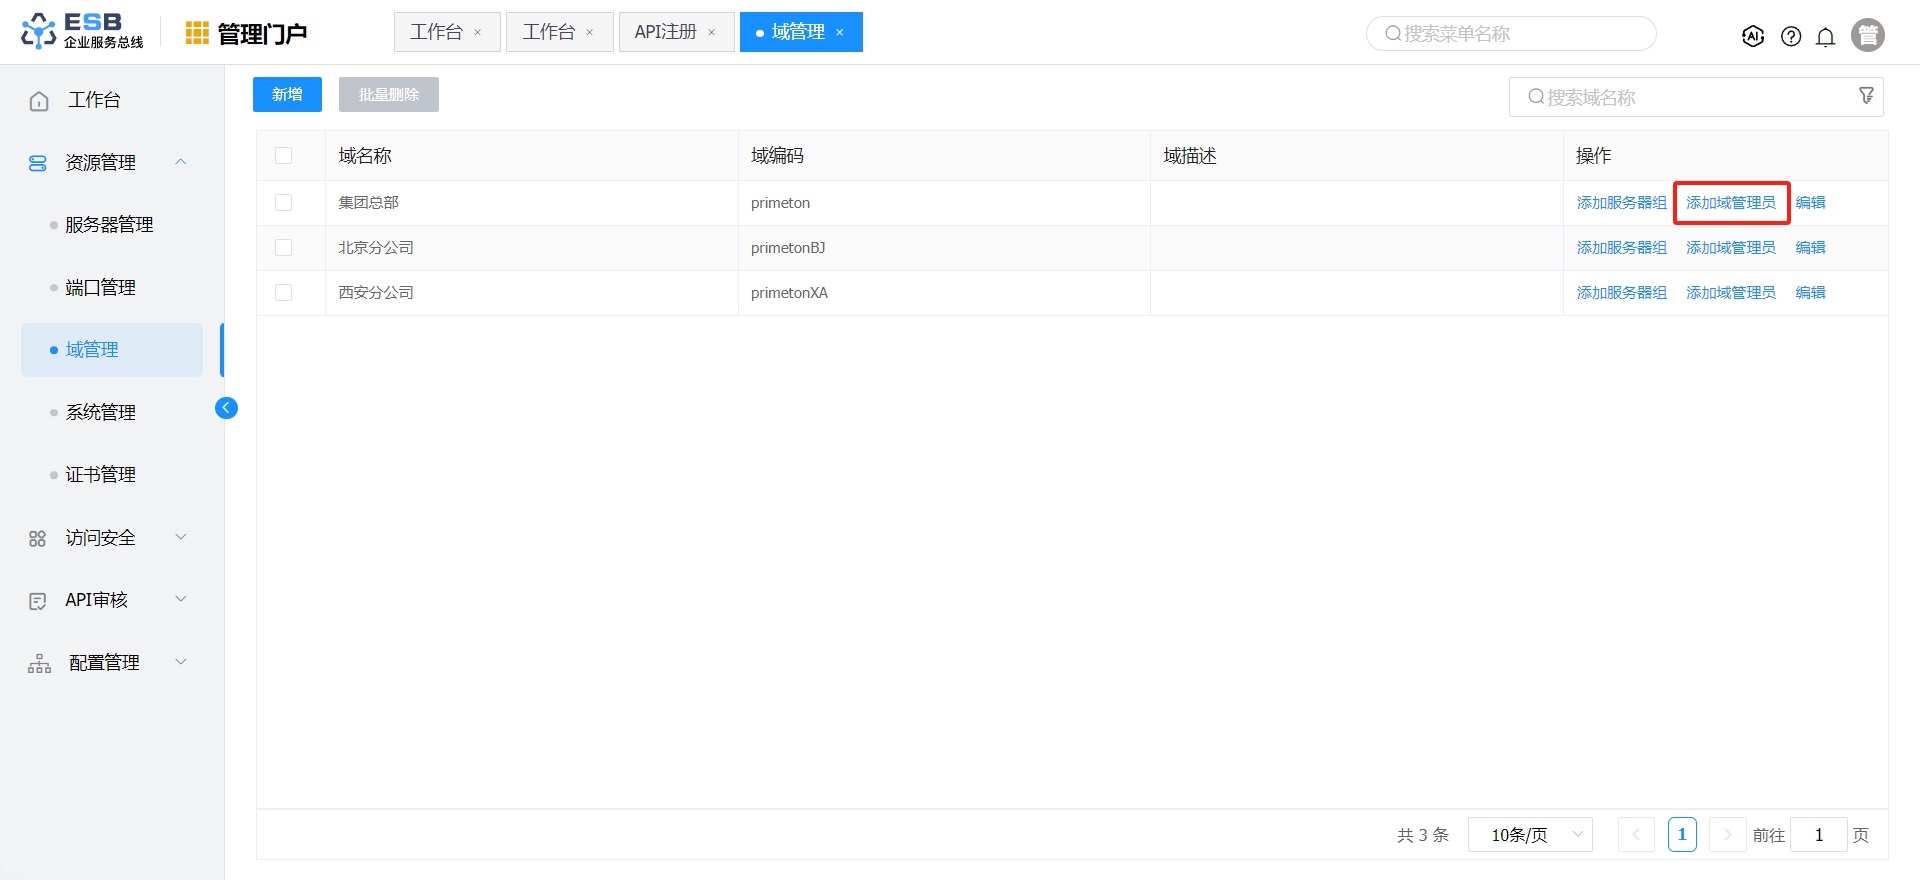Close the API注册 tab with its x icon
This screenshot has width=1920, height=880.
pyautogui.click(x=712, y=33)
